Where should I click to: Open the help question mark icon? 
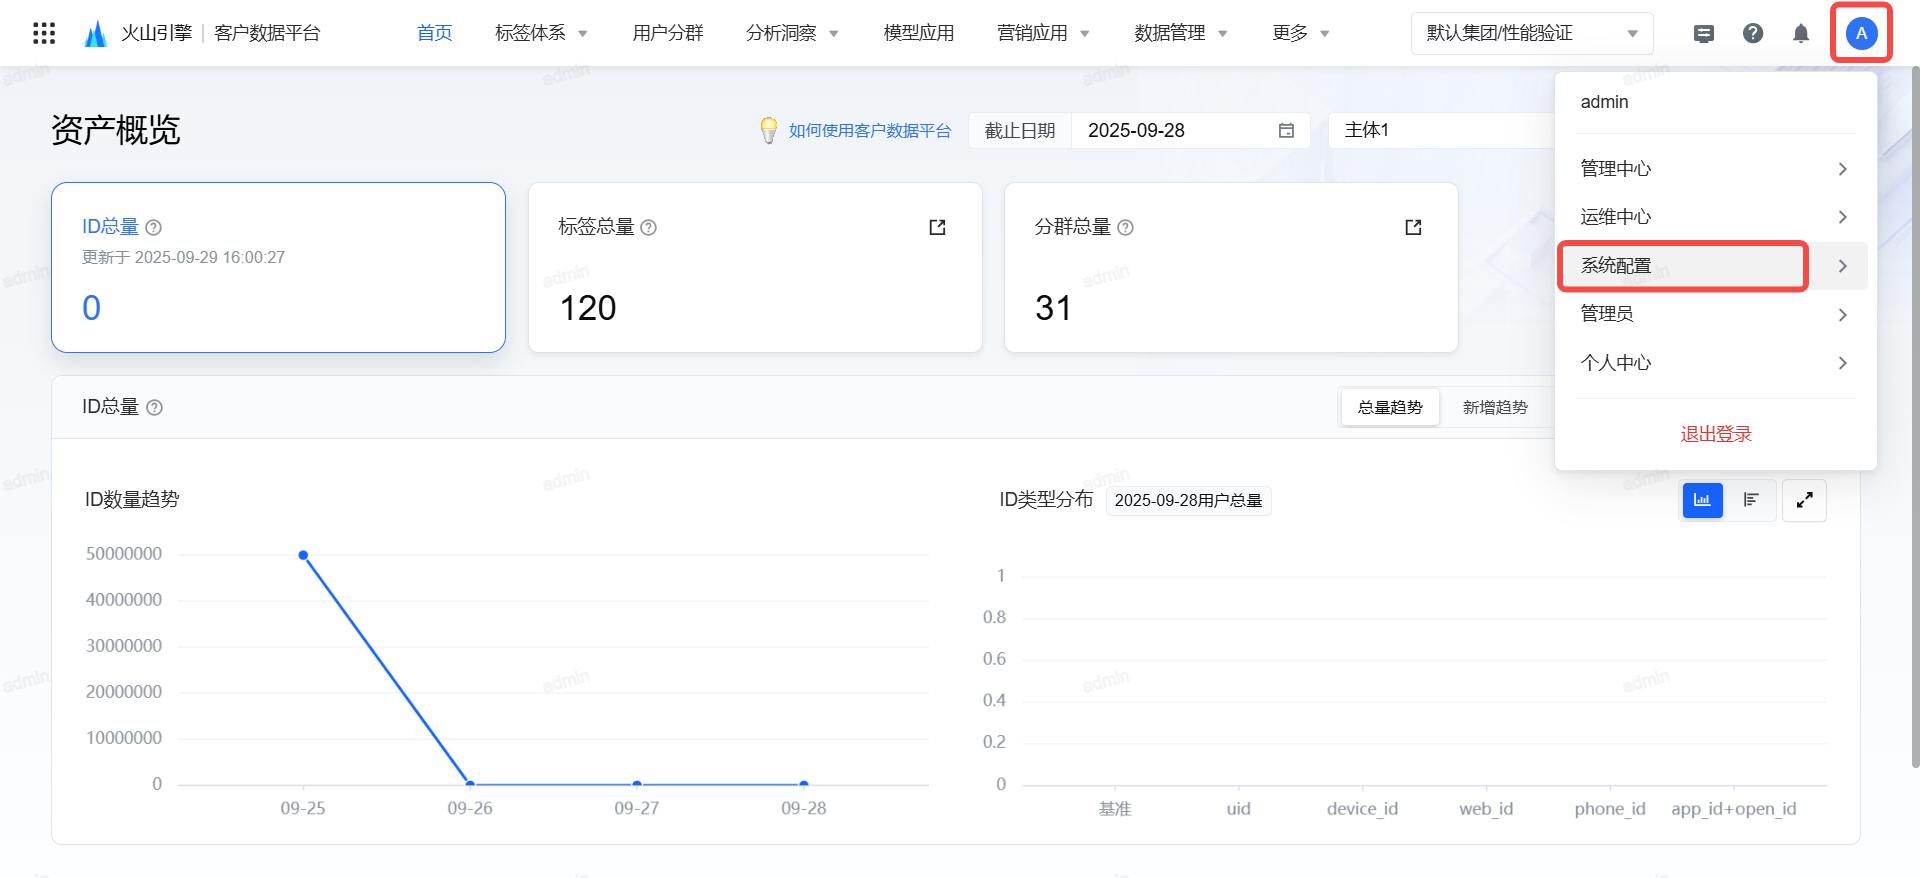point(1752,33)
